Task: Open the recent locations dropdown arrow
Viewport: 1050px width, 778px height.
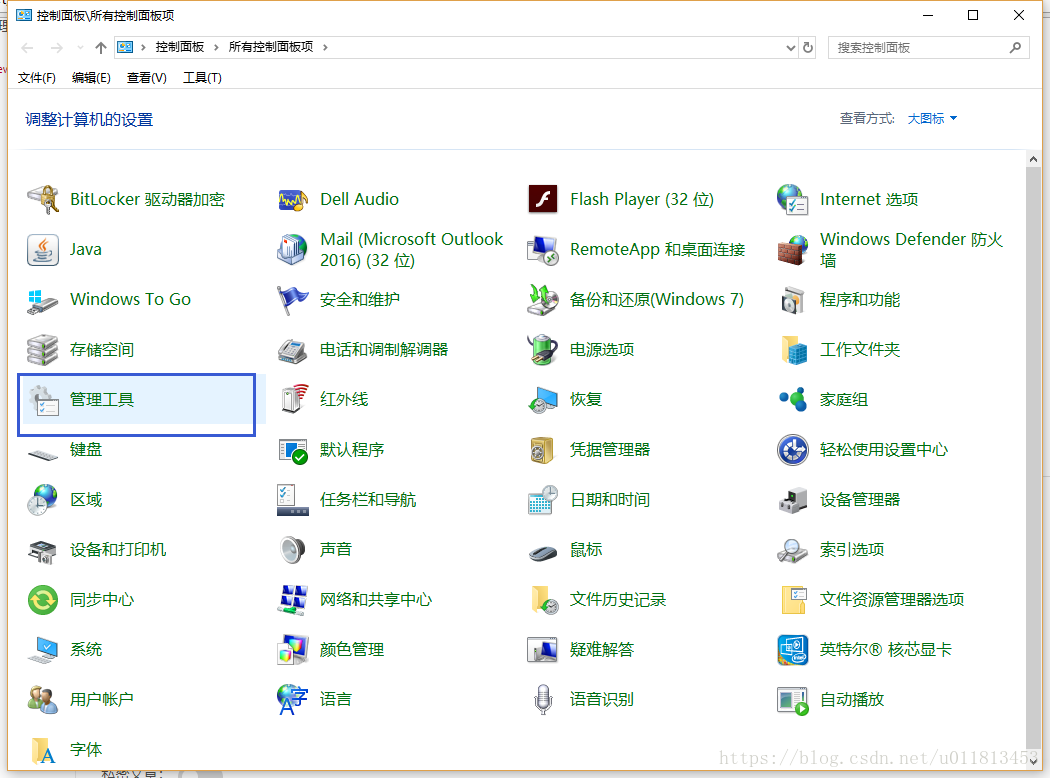Action: point(80,48)
